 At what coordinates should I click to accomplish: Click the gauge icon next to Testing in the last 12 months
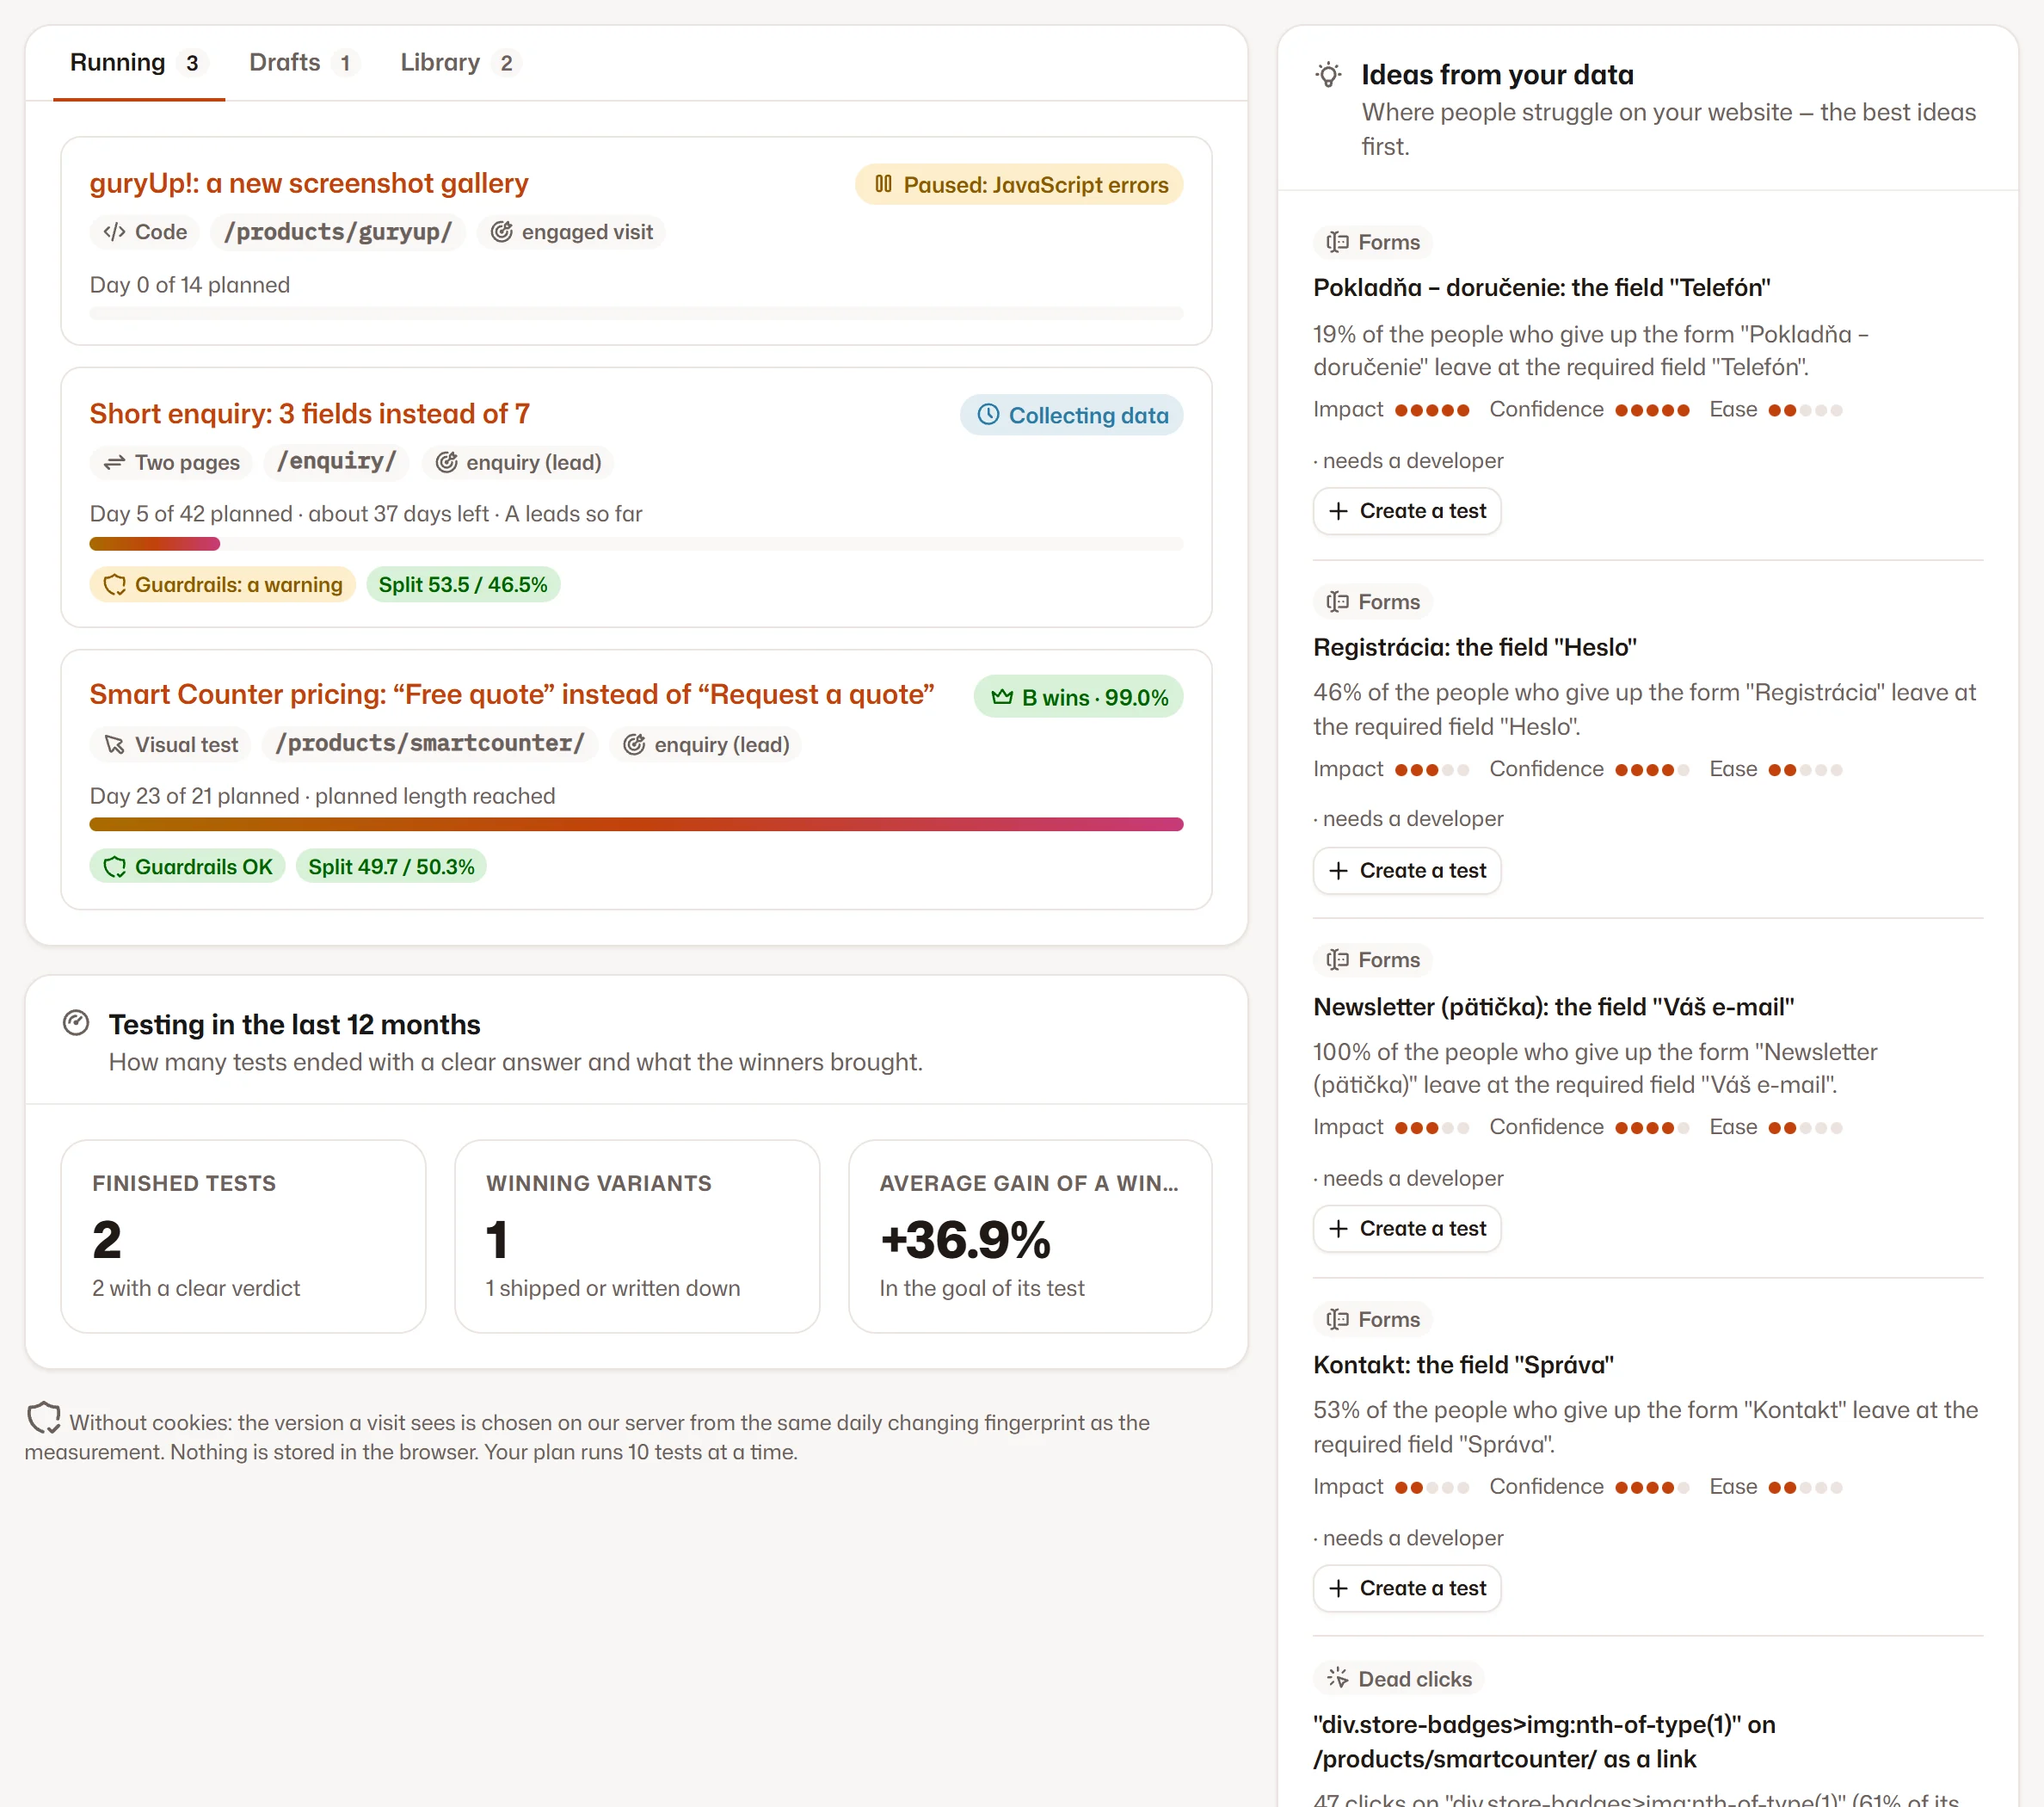click(x=76, y=1023)
